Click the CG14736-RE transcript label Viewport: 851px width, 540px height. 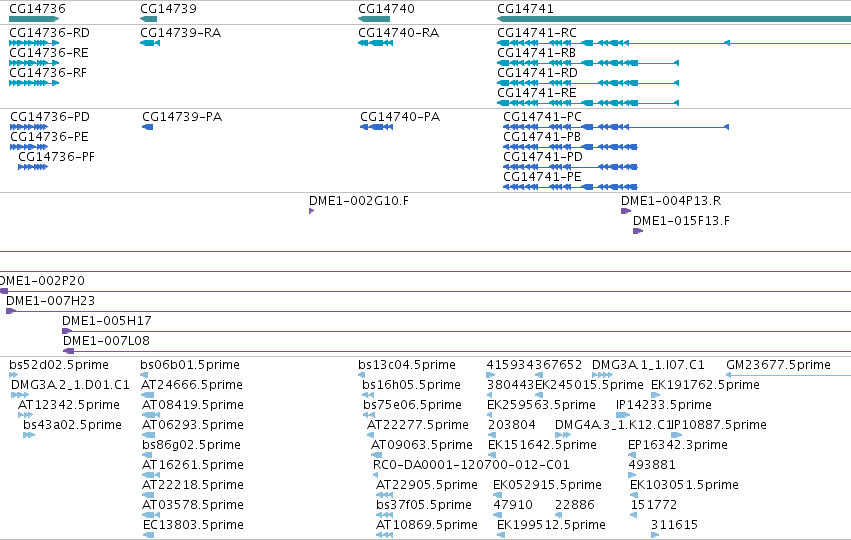pyautogui.click(x=49, y=53)
